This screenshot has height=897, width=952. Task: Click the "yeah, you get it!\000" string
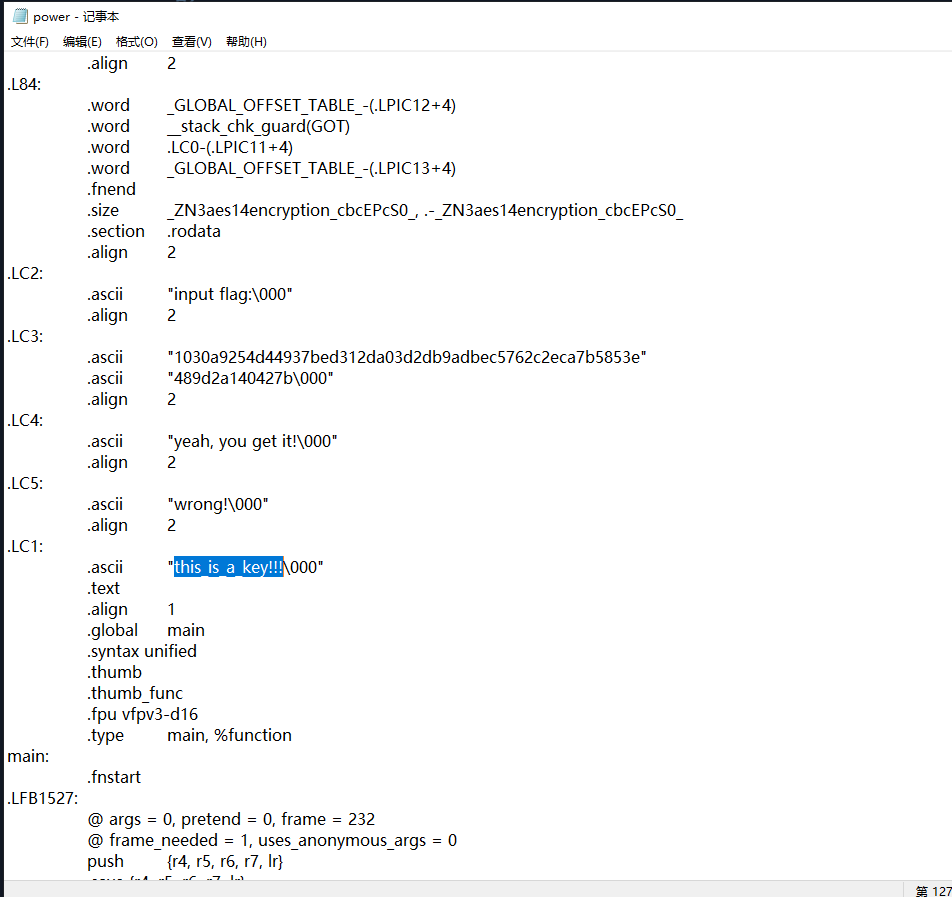(253, 442)
